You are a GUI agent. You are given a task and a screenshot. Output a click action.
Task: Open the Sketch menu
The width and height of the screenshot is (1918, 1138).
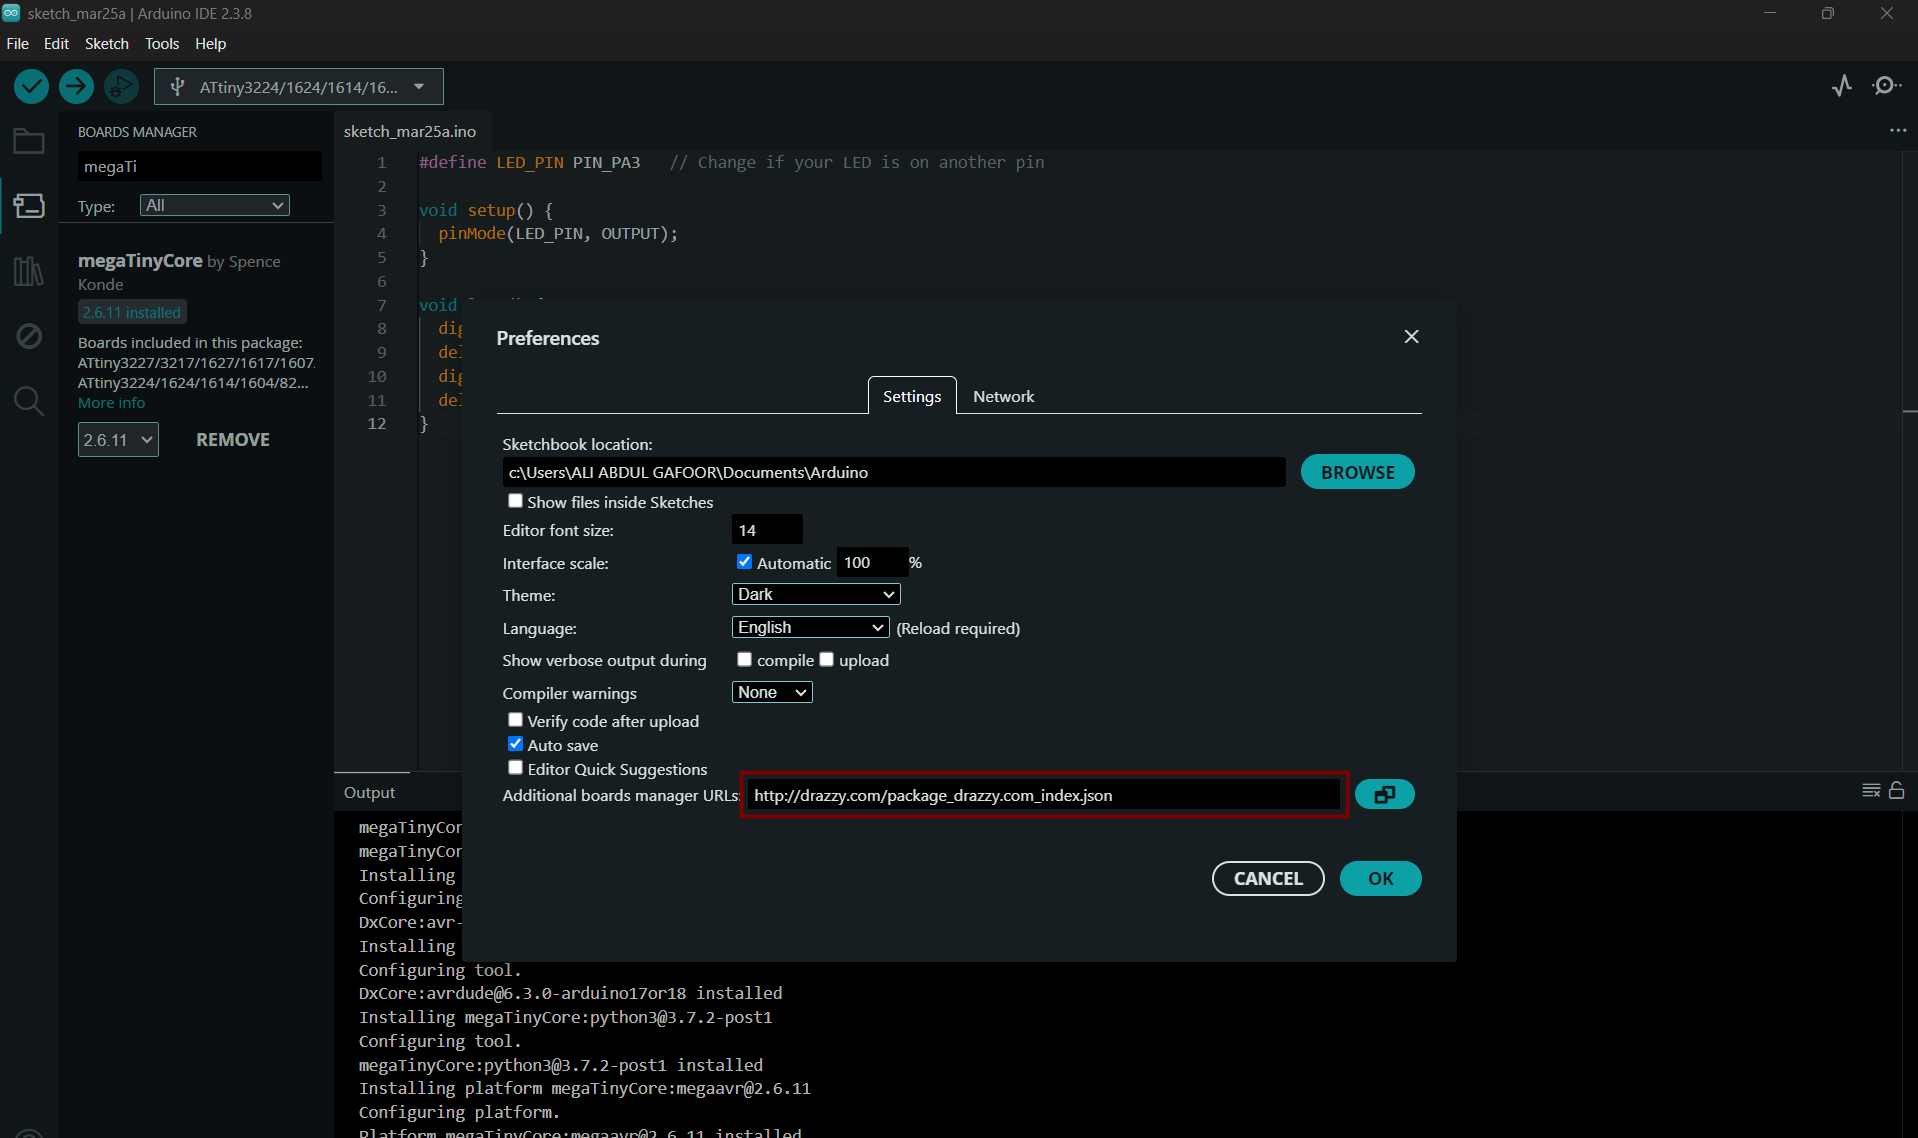(x=107, y=44)
